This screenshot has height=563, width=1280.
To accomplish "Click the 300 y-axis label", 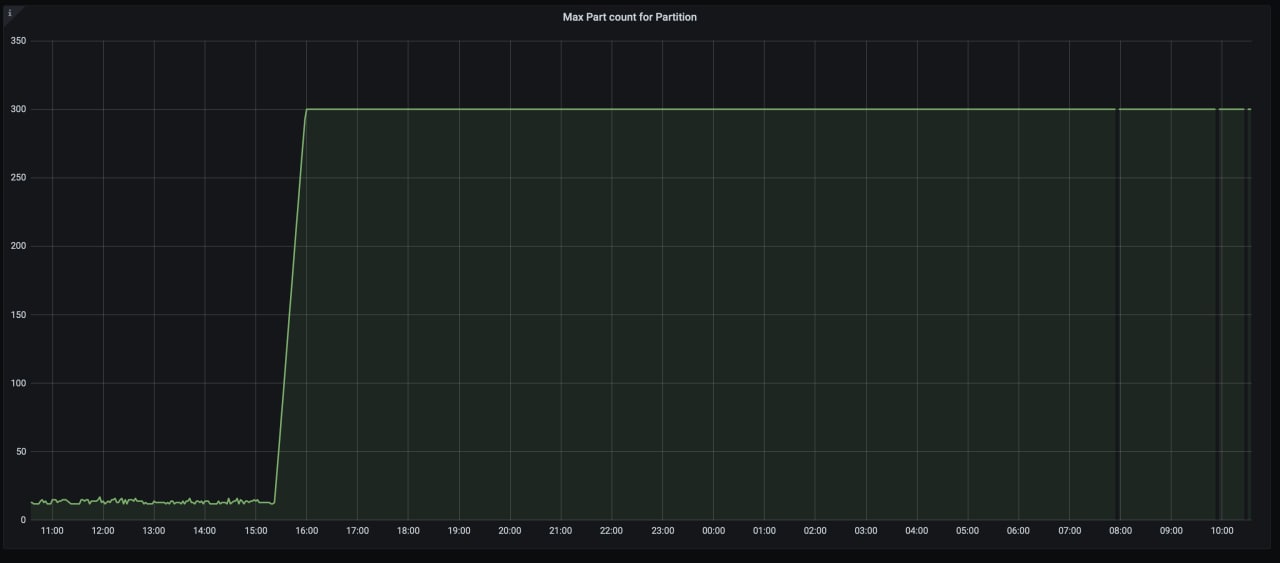I will pos(18,109).
